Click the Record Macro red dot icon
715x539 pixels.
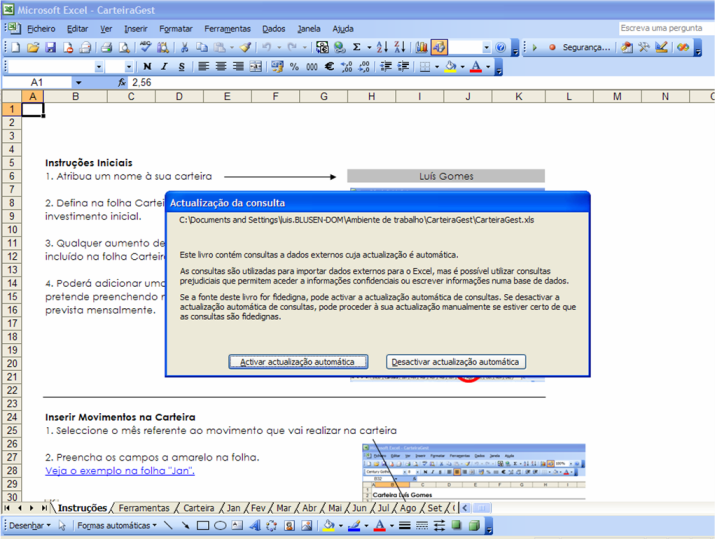[552, 47]
